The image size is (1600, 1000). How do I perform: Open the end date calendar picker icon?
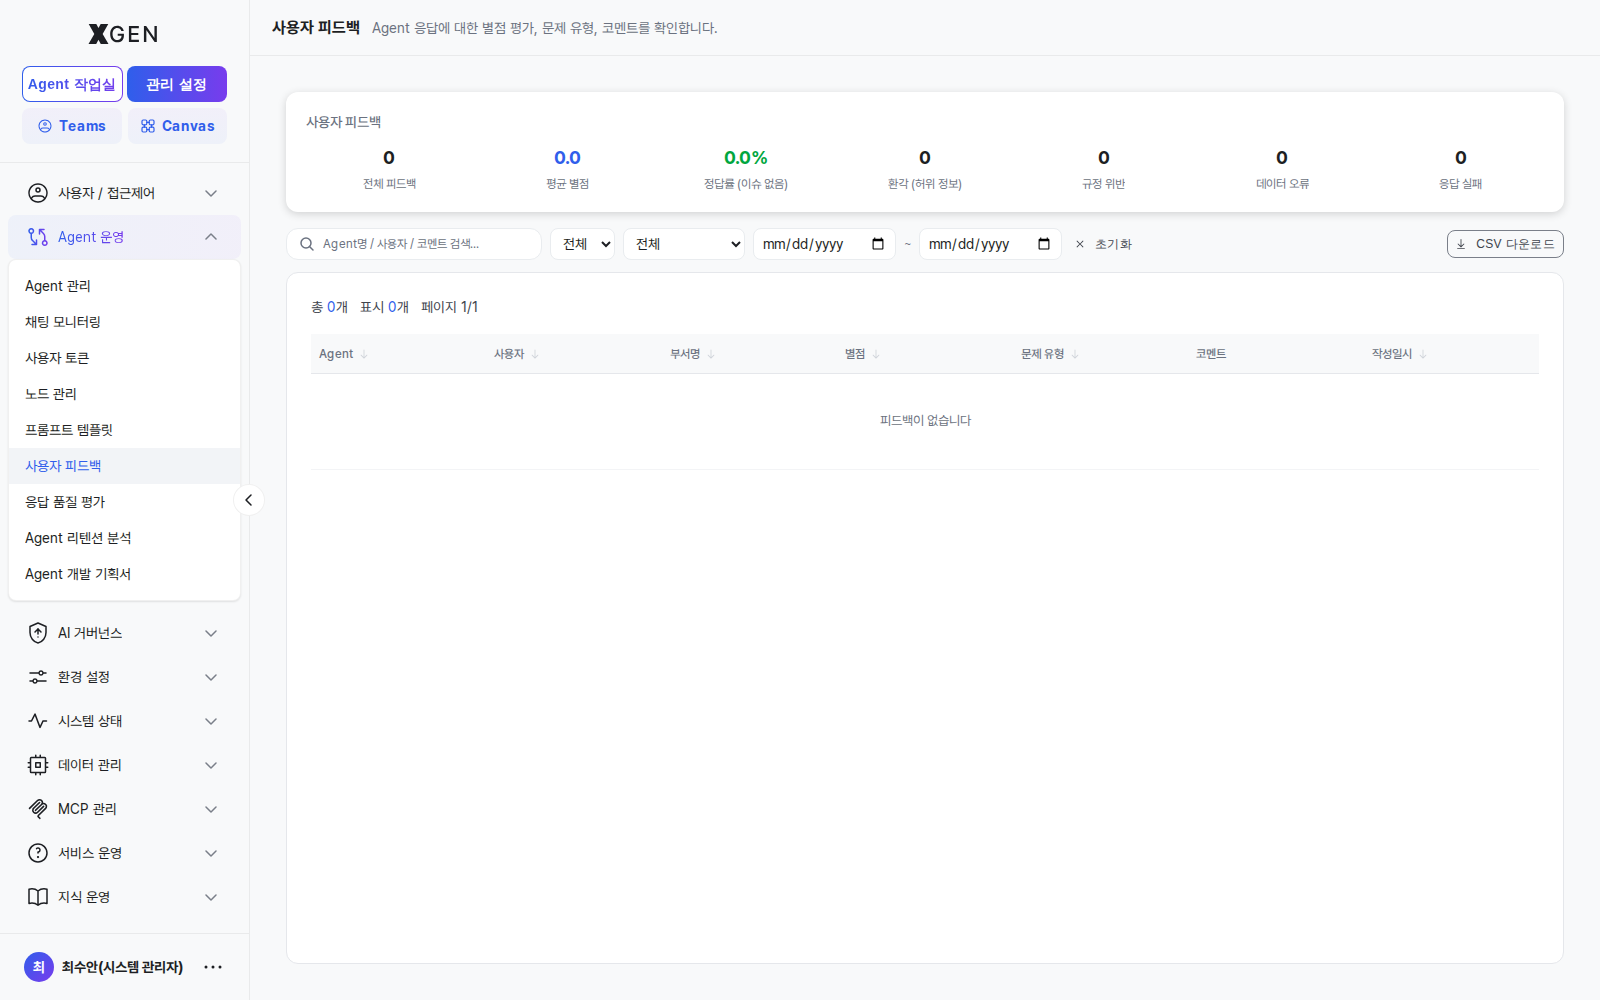1044,244
